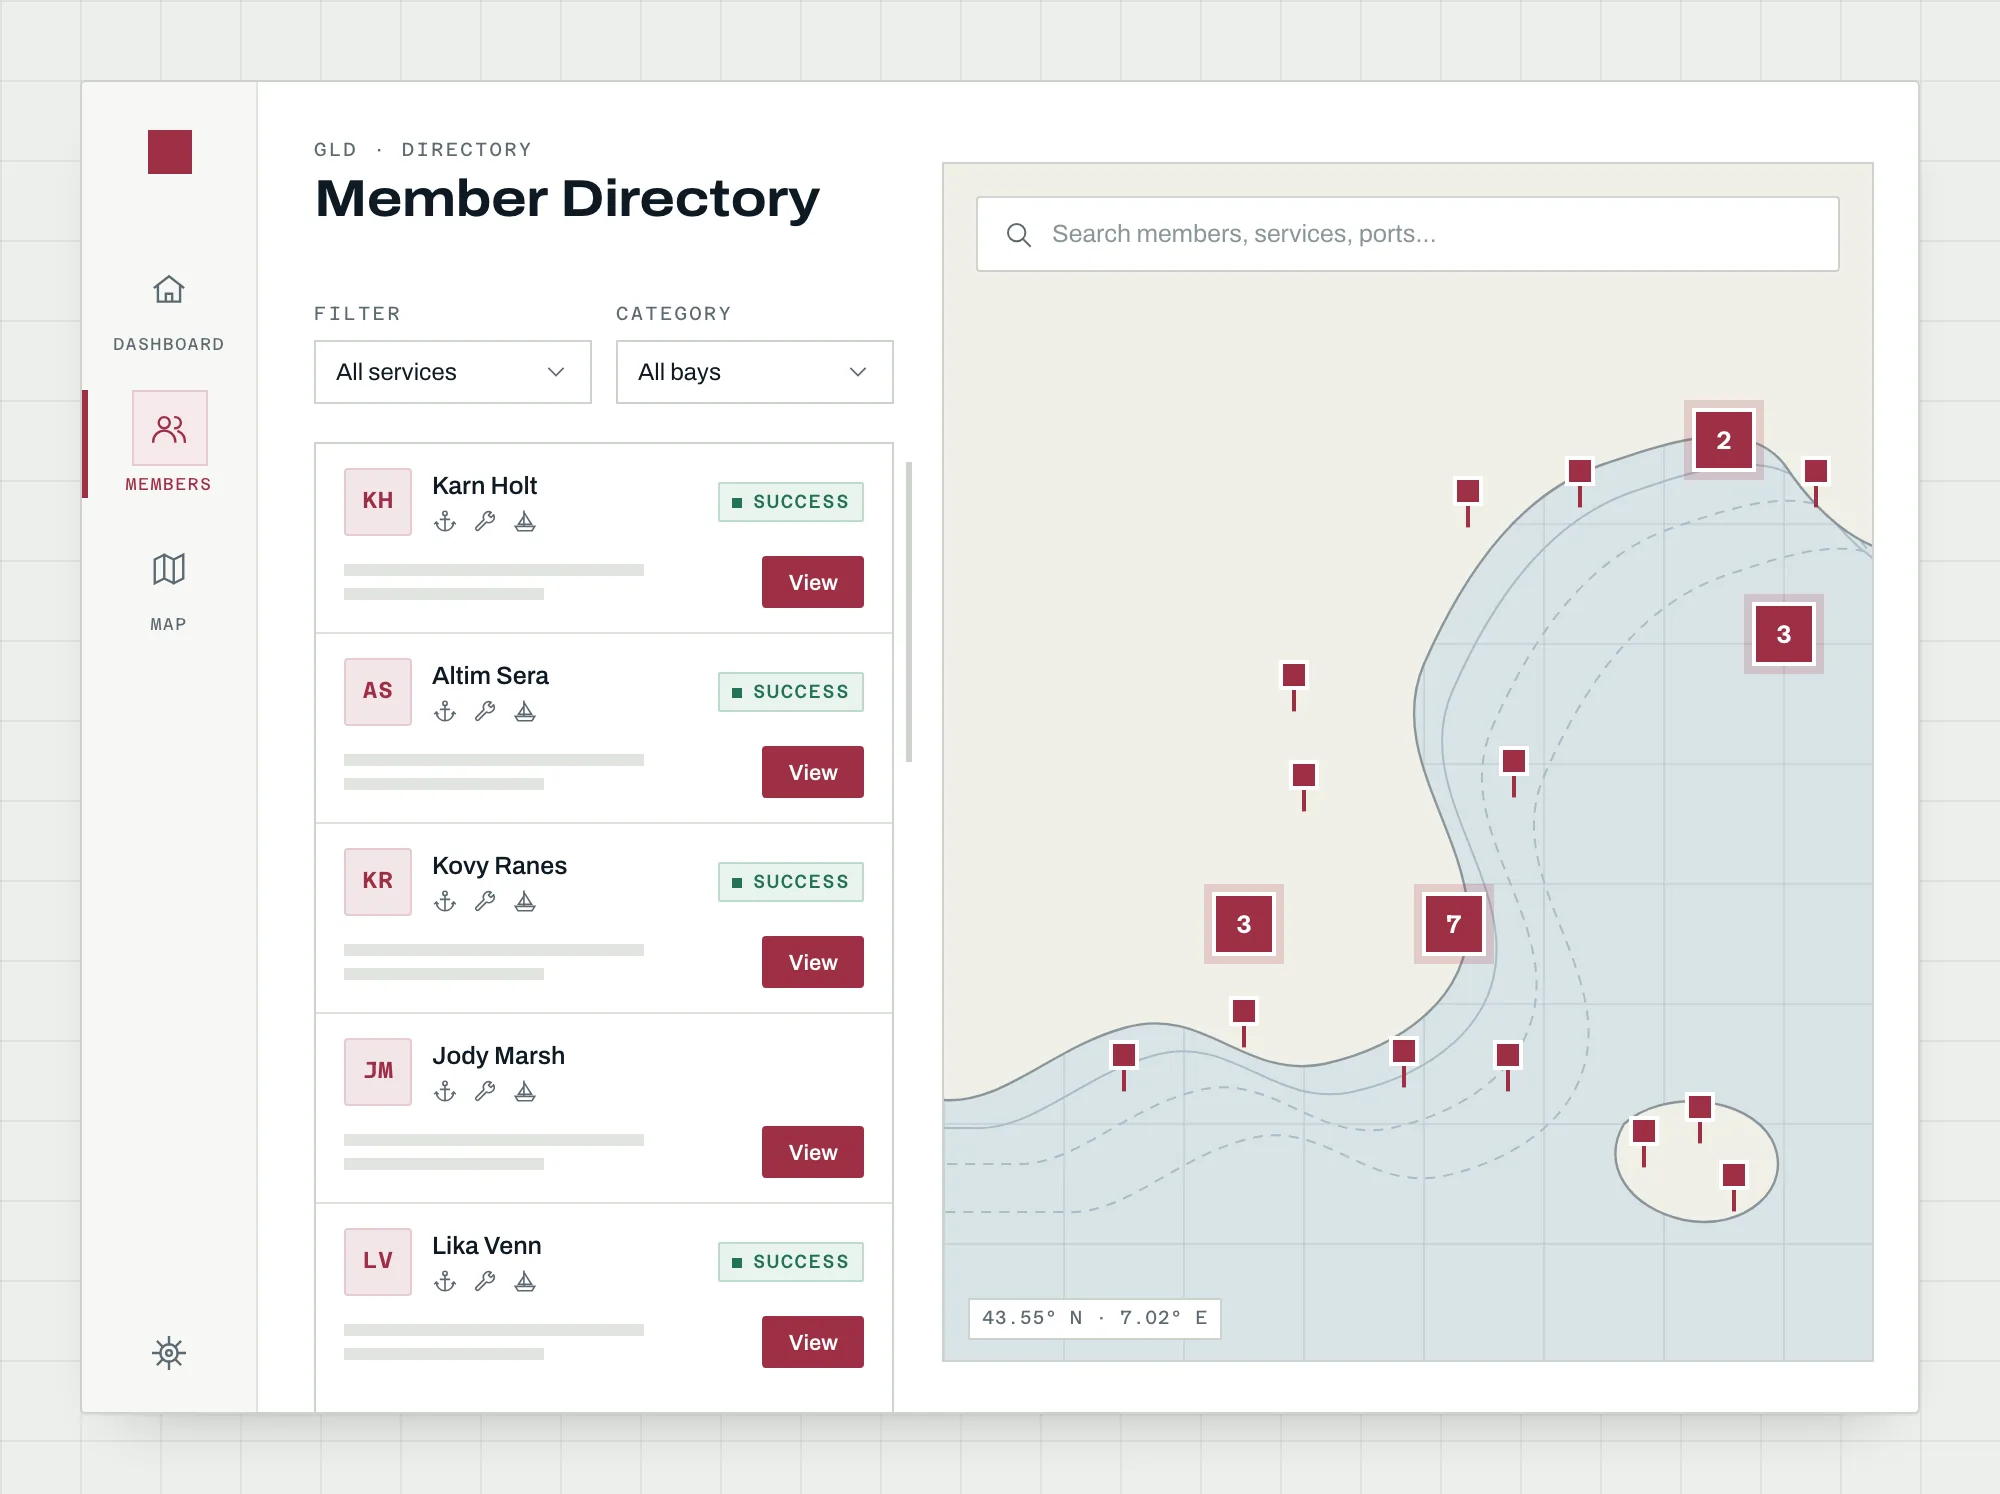Image resolution: width=2000 pixels, height=1494 pixels.
Task: Click Altim Sera's SUCCESS badge
Action: (x=791, y=692)
